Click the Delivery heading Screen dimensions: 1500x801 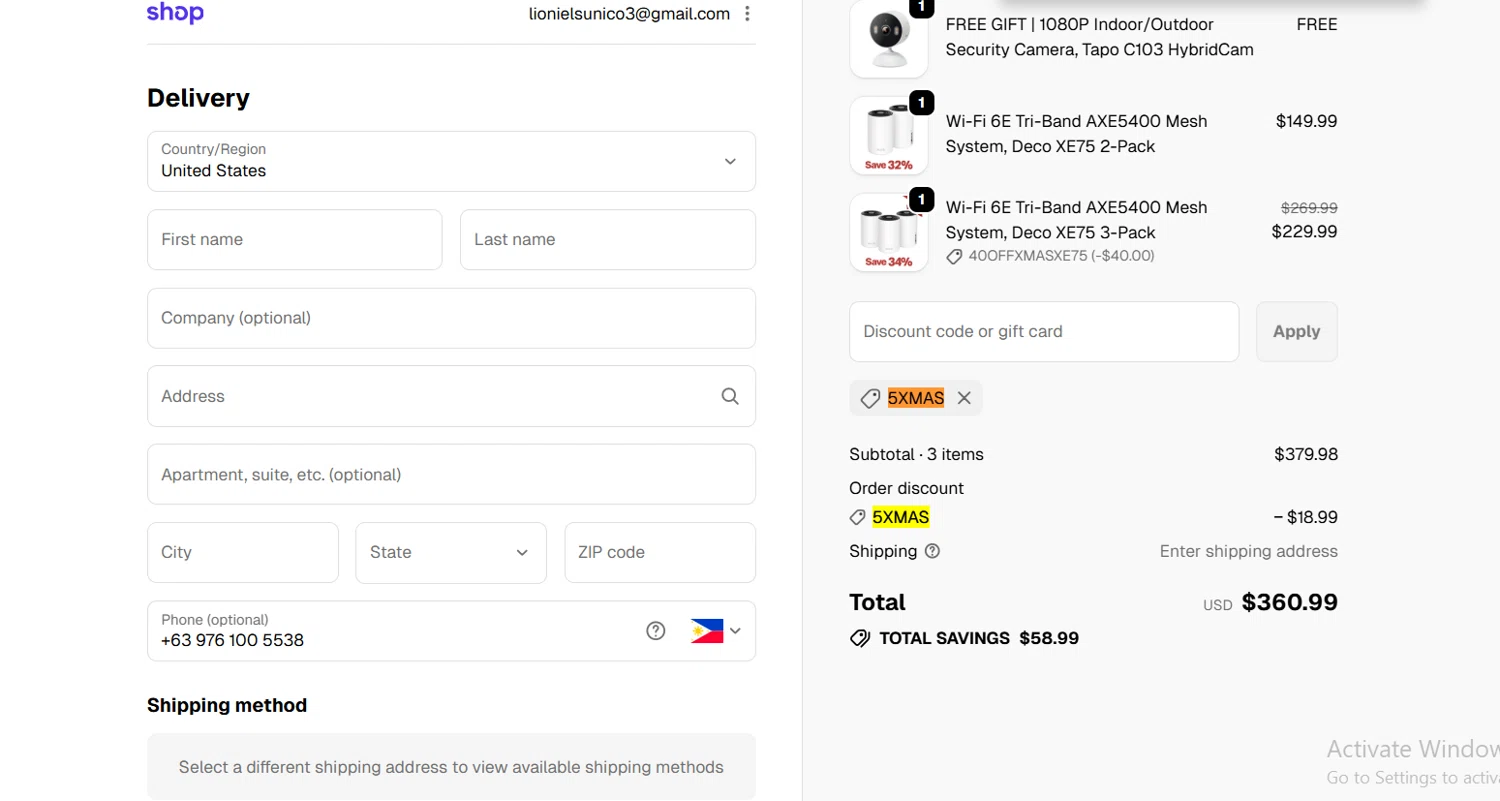coord(198,98)
